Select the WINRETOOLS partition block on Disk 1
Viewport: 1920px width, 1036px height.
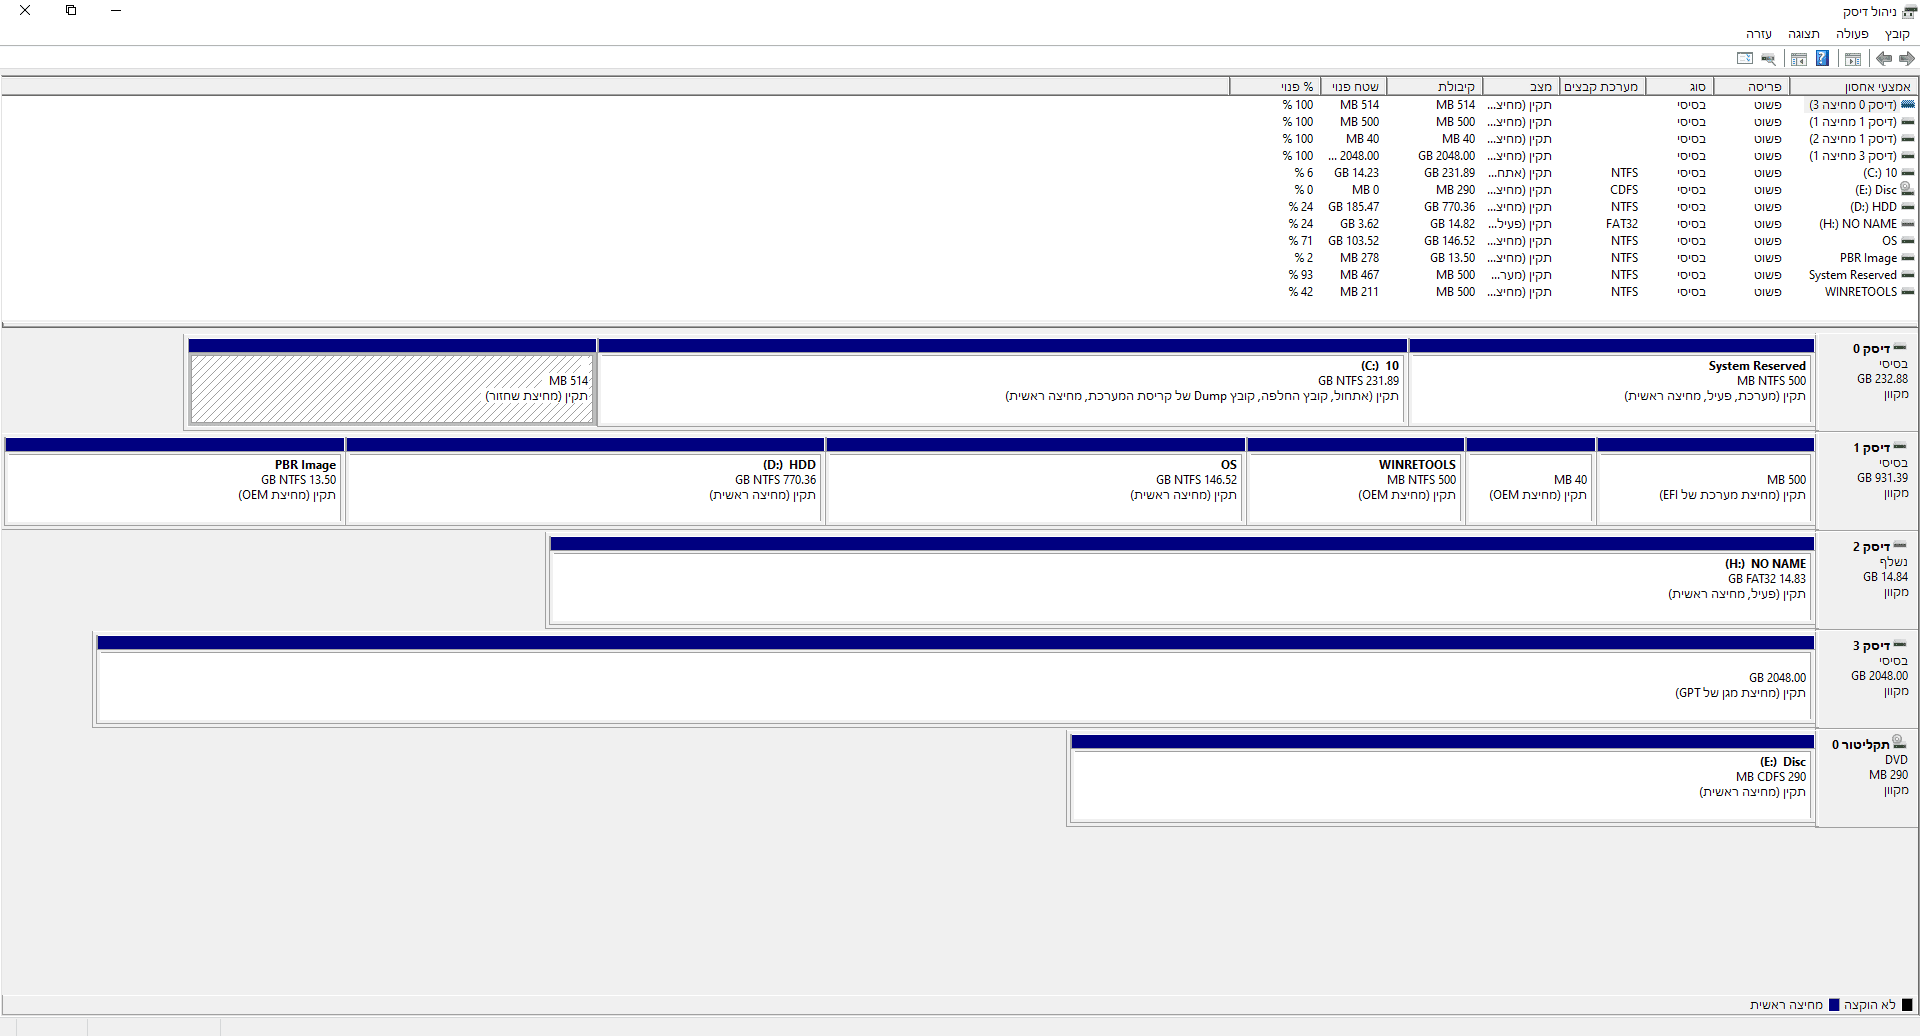(1355, 481)
